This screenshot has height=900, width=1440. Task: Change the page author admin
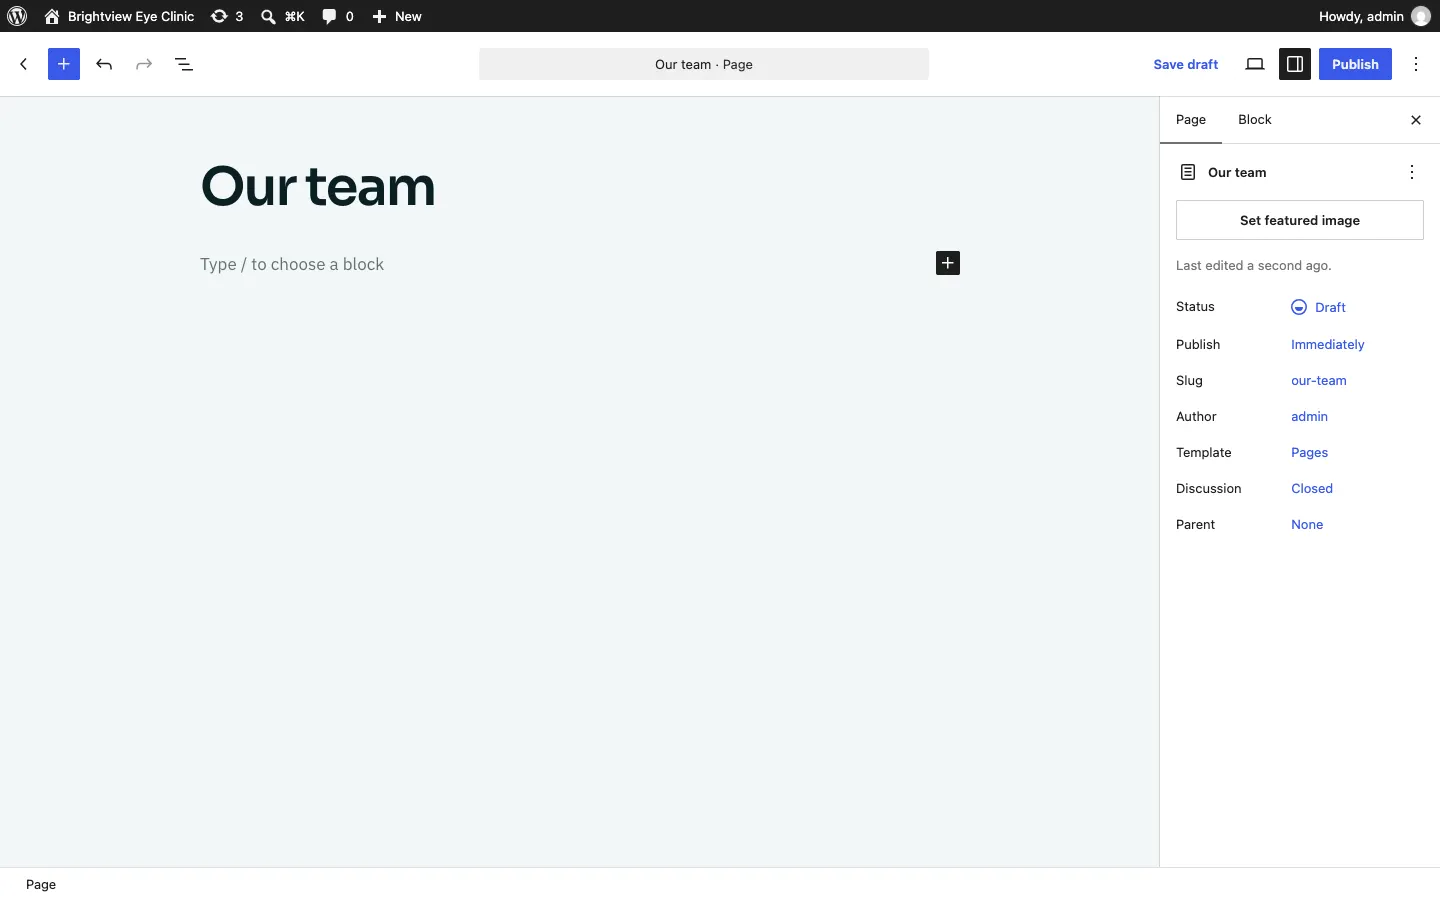[x=1310, y=417]
